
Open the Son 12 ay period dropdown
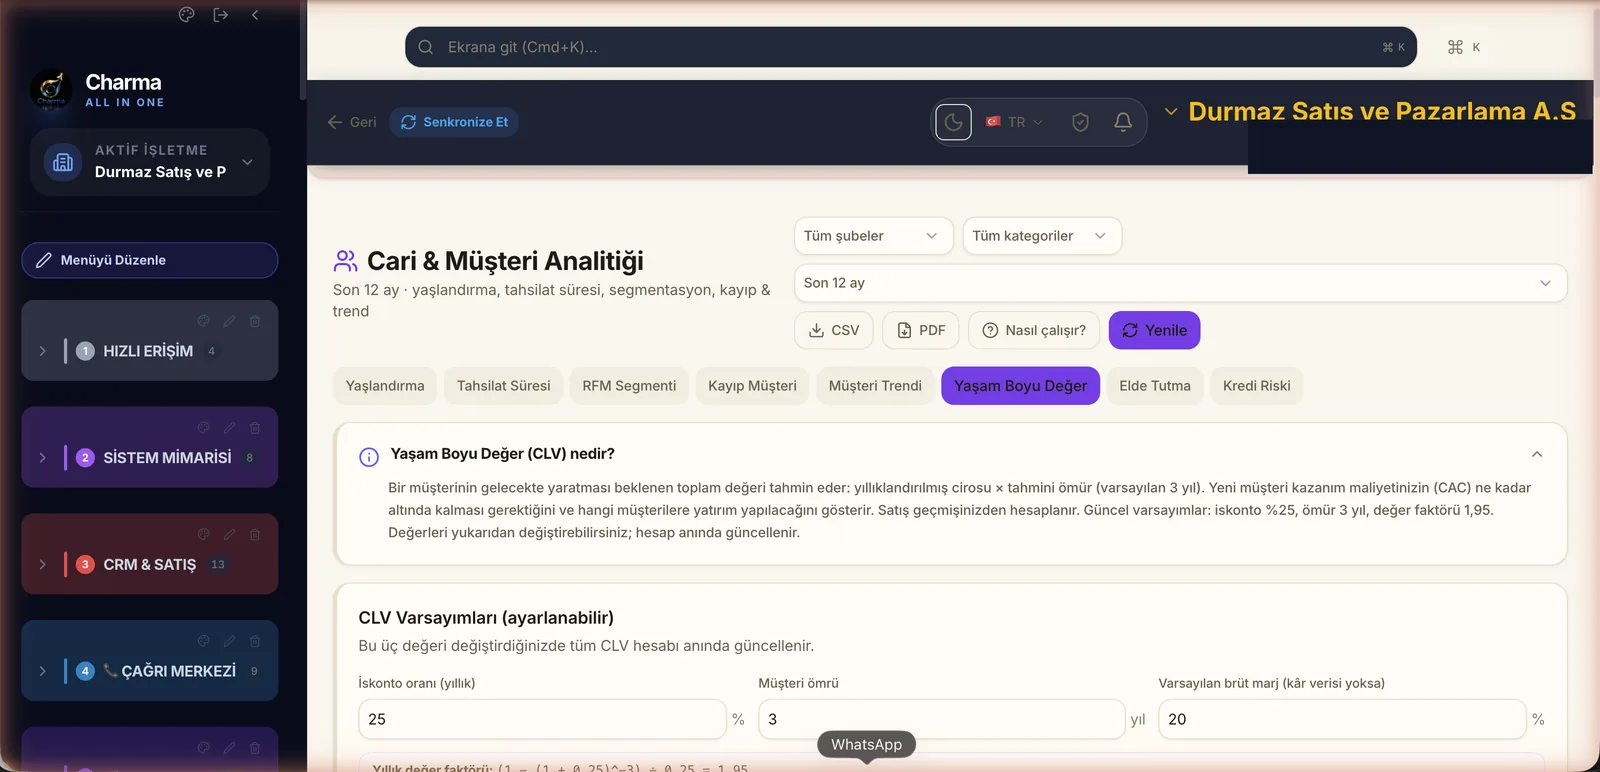(x=1180, y=283)
